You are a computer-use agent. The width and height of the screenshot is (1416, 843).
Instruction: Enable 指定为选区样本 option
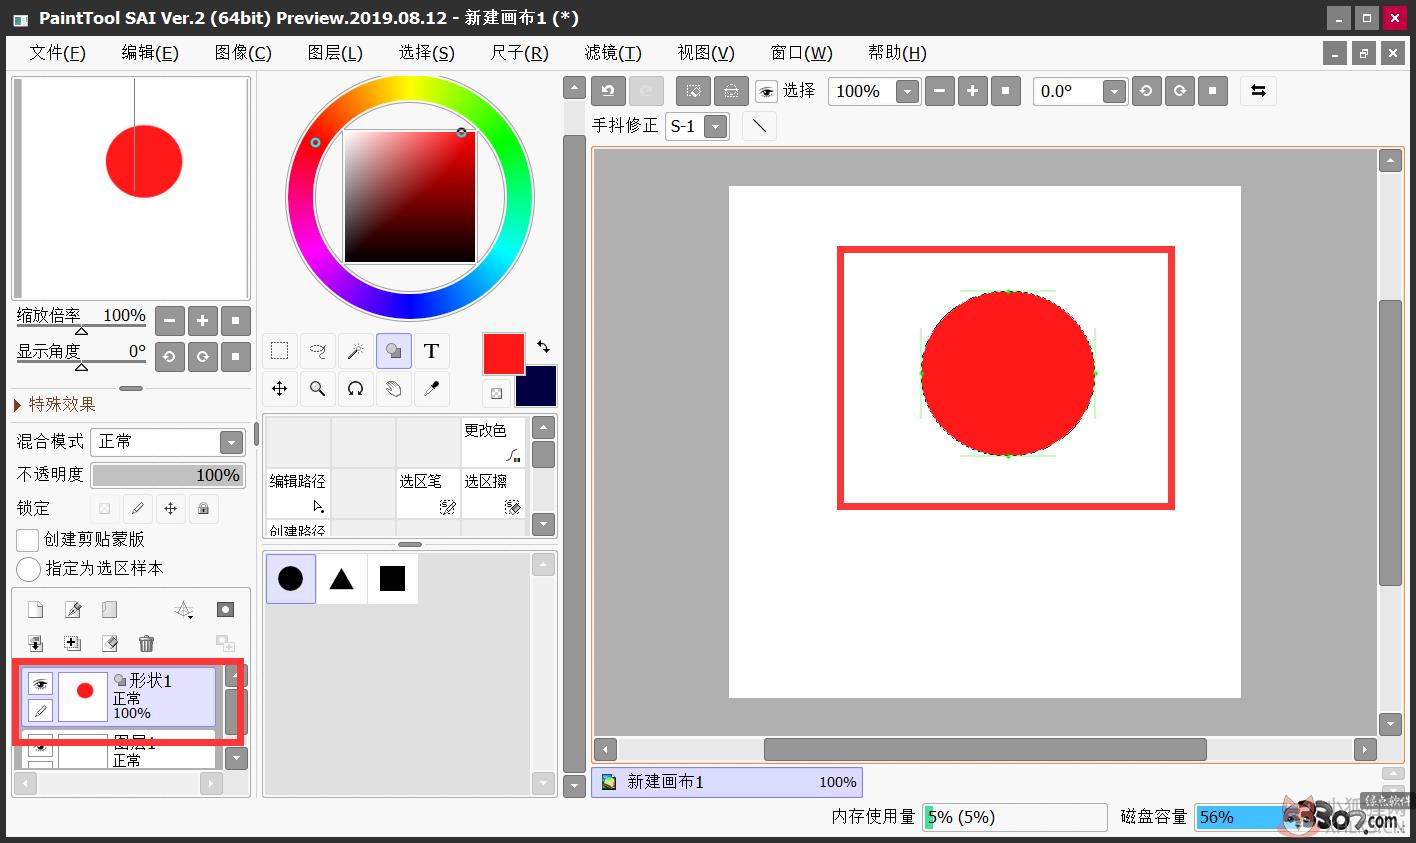pyautogui.click(x=28, y=569)
